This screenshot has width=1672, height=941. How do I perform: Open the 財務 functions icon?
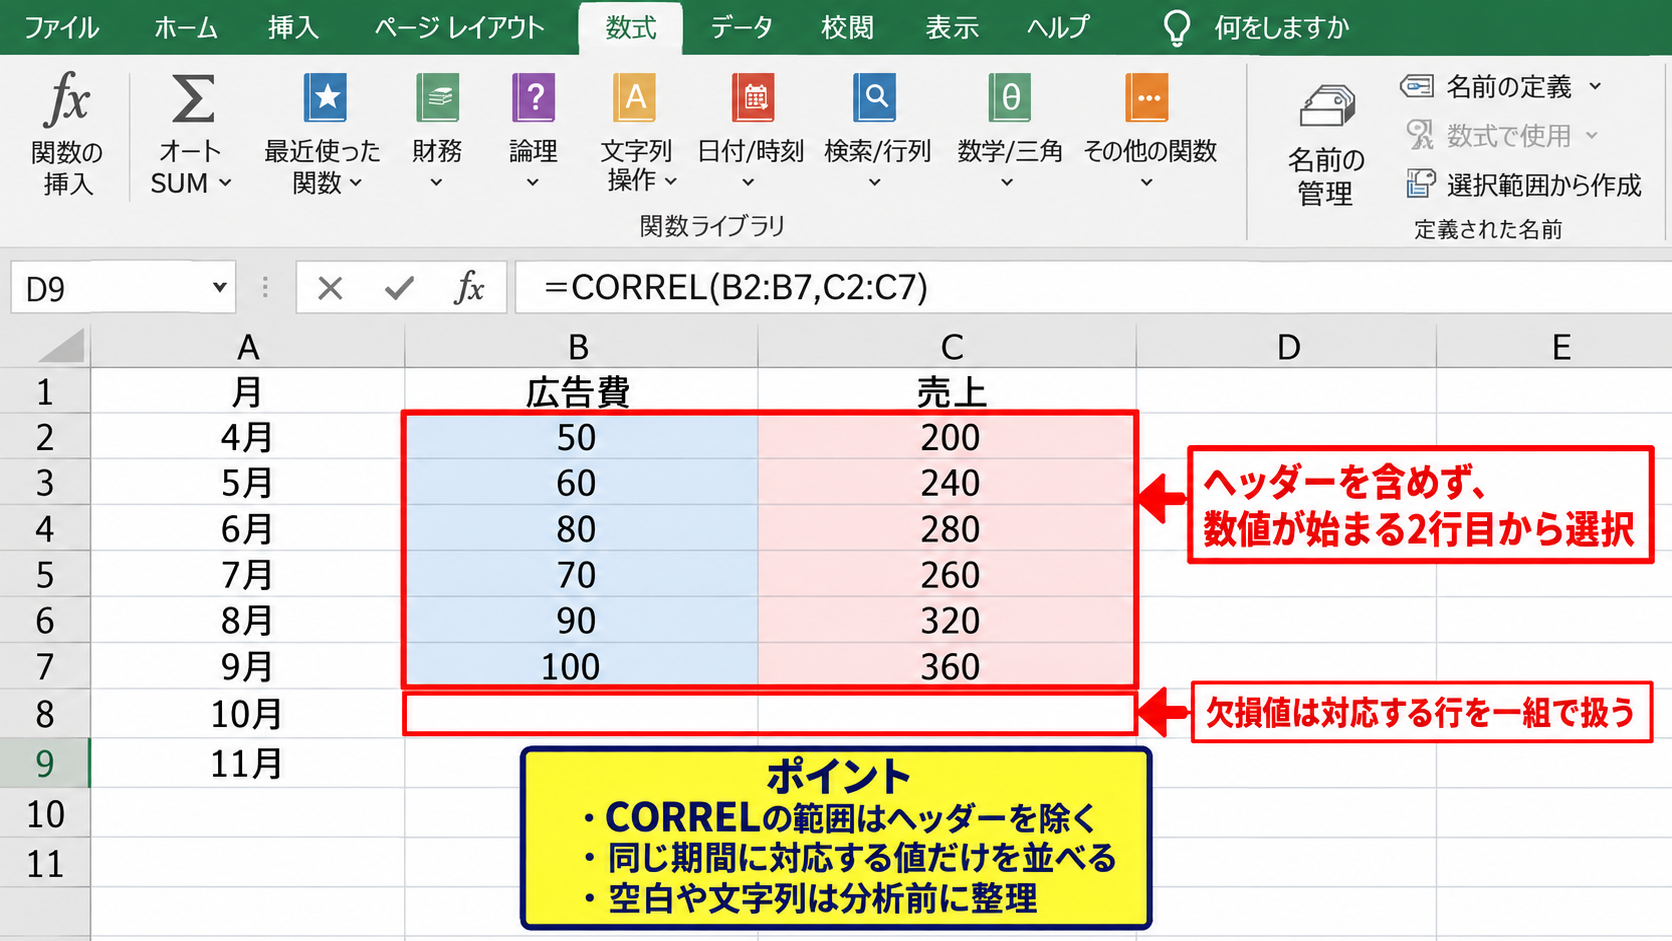tap(438, 98)
